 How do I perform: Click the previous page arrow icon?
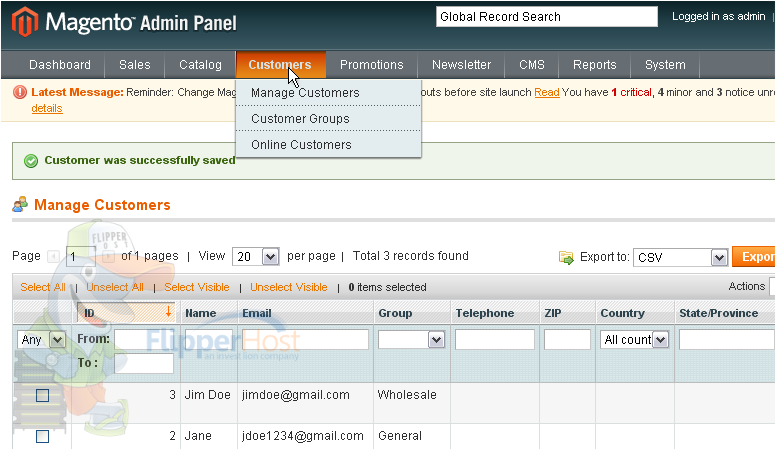coord(53,256)
